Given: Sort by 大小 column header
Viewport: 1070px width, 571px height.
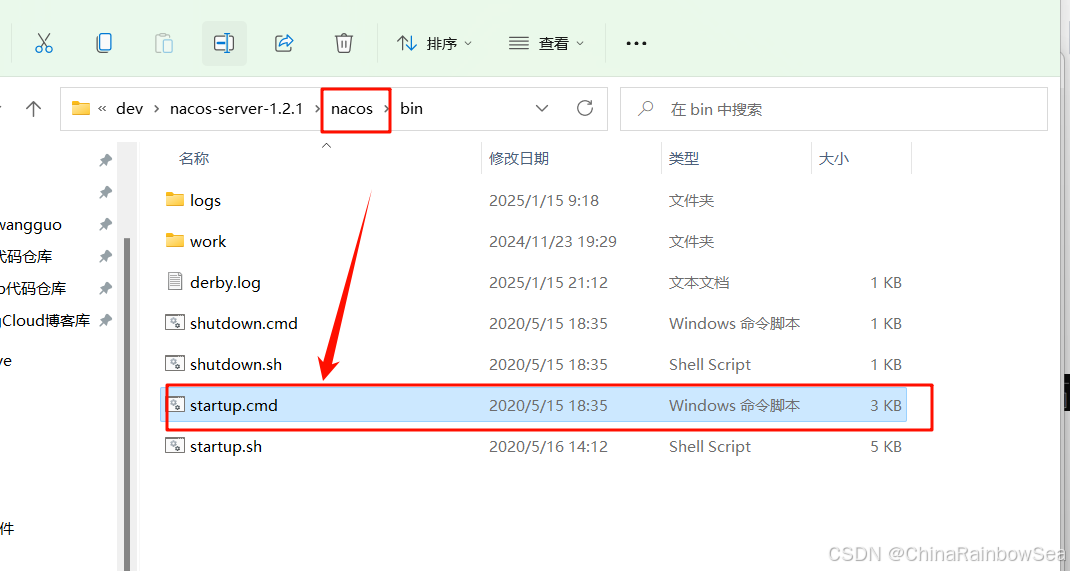Looking at the screenshot, I should pyautogui.click(x=834, y=158).
